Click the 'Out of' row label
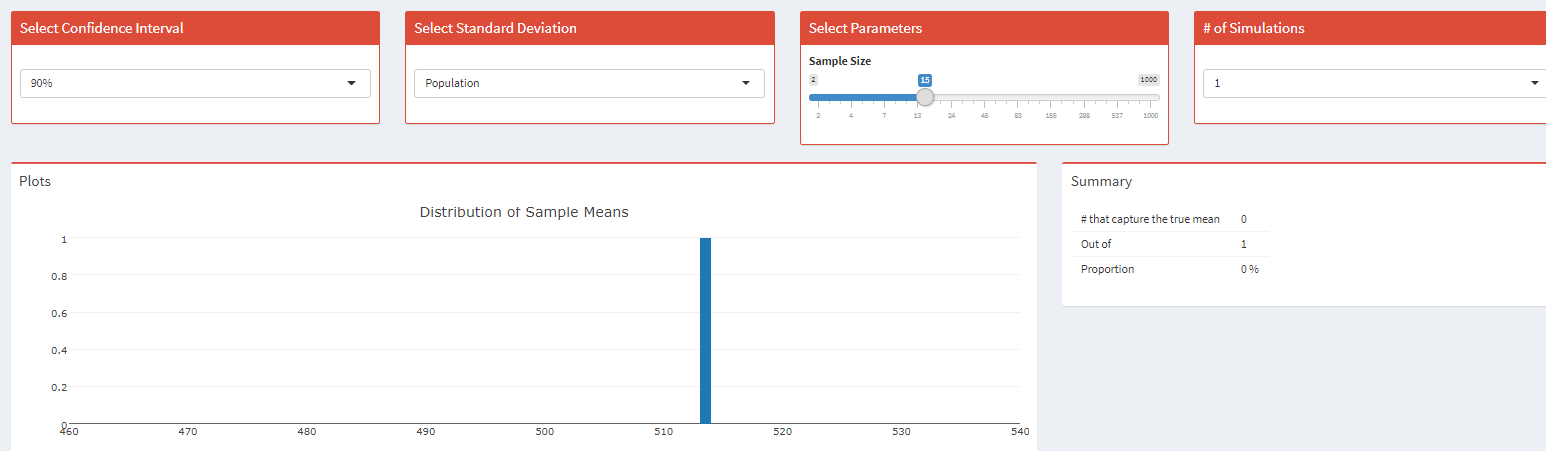1546x451 pixels. 1096,244
